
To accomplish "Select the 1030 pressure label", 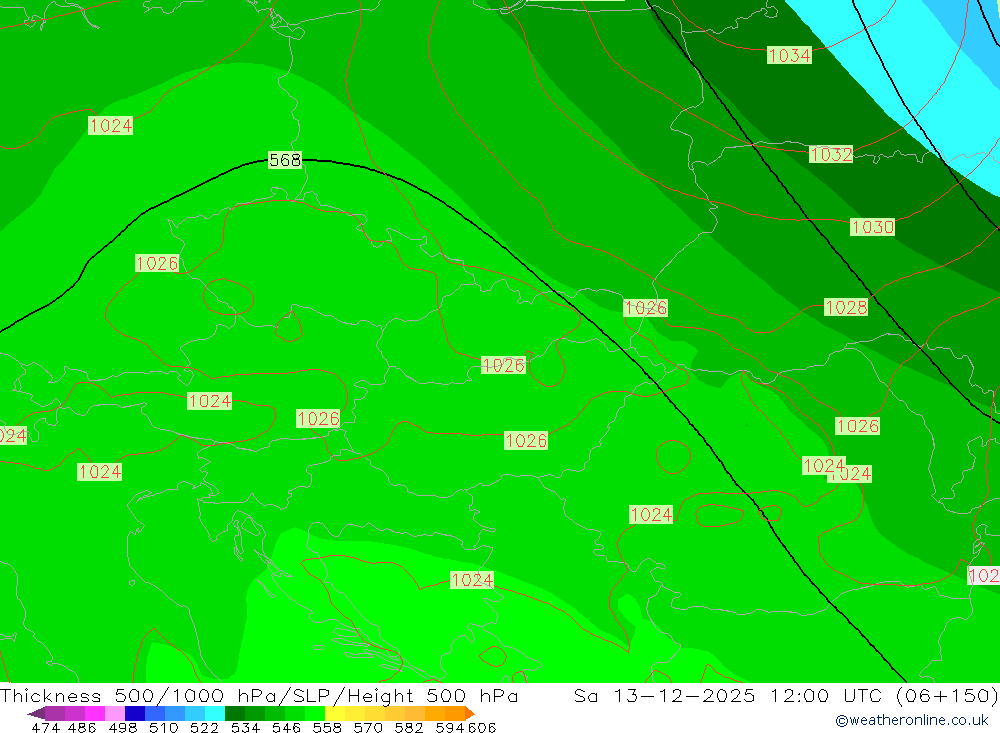I will [872, 227].
